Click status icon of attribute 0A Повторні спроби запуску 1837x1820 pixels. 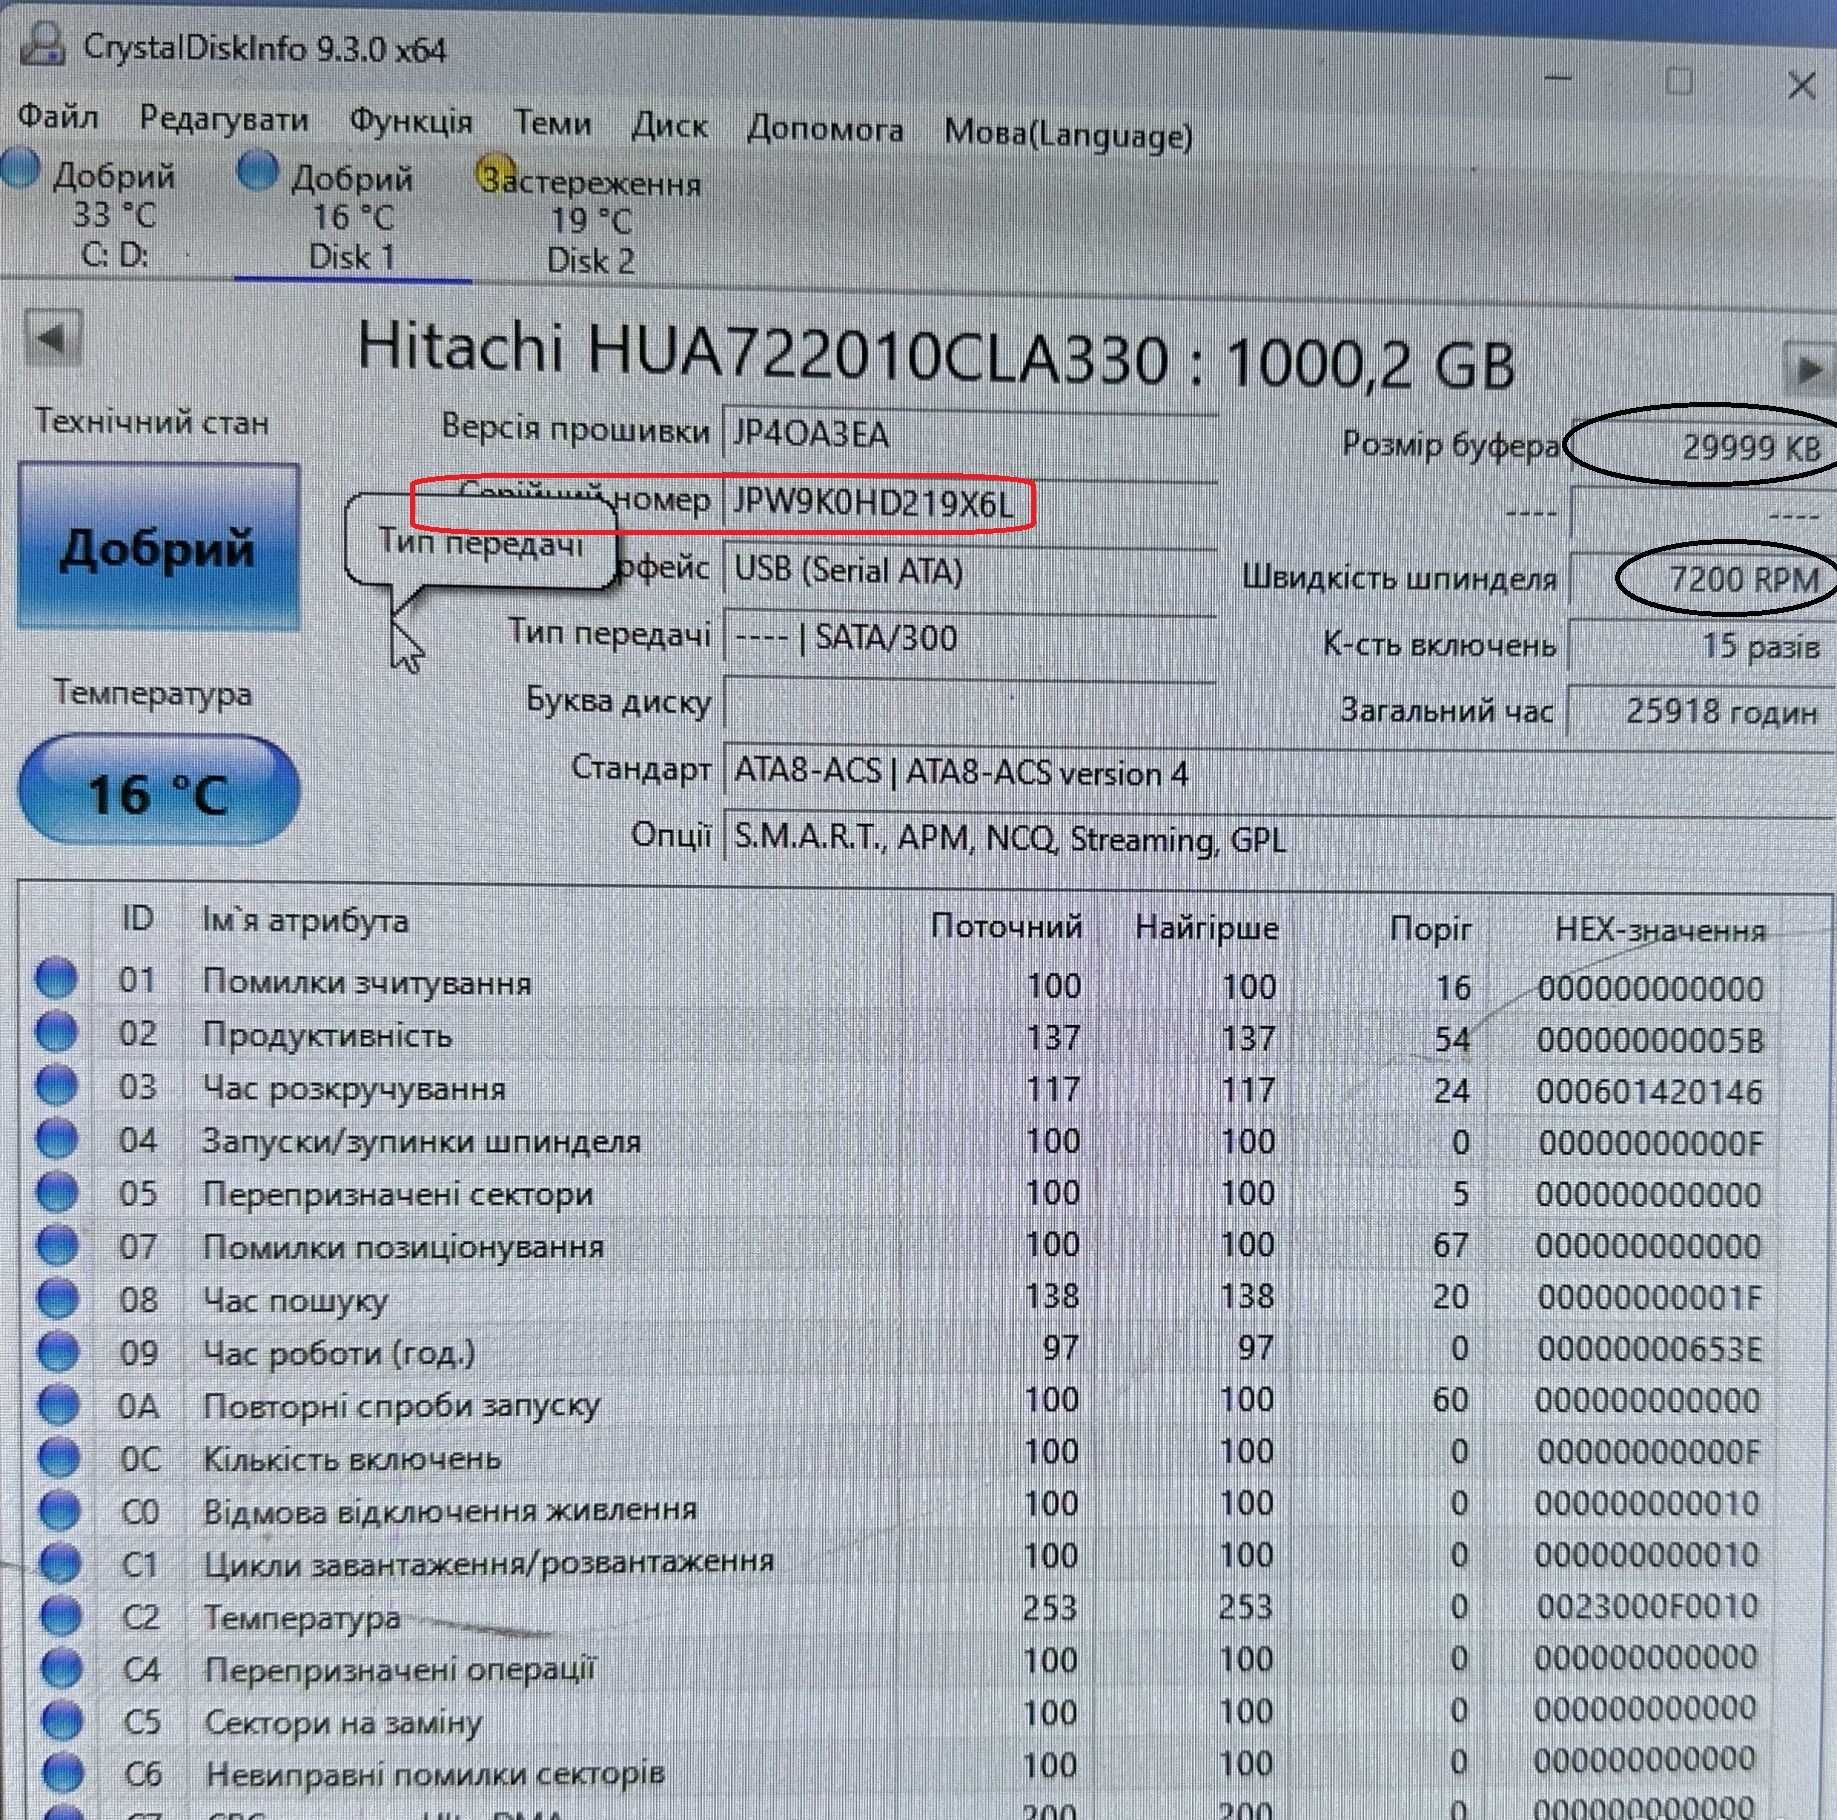tap(58, 1405)
